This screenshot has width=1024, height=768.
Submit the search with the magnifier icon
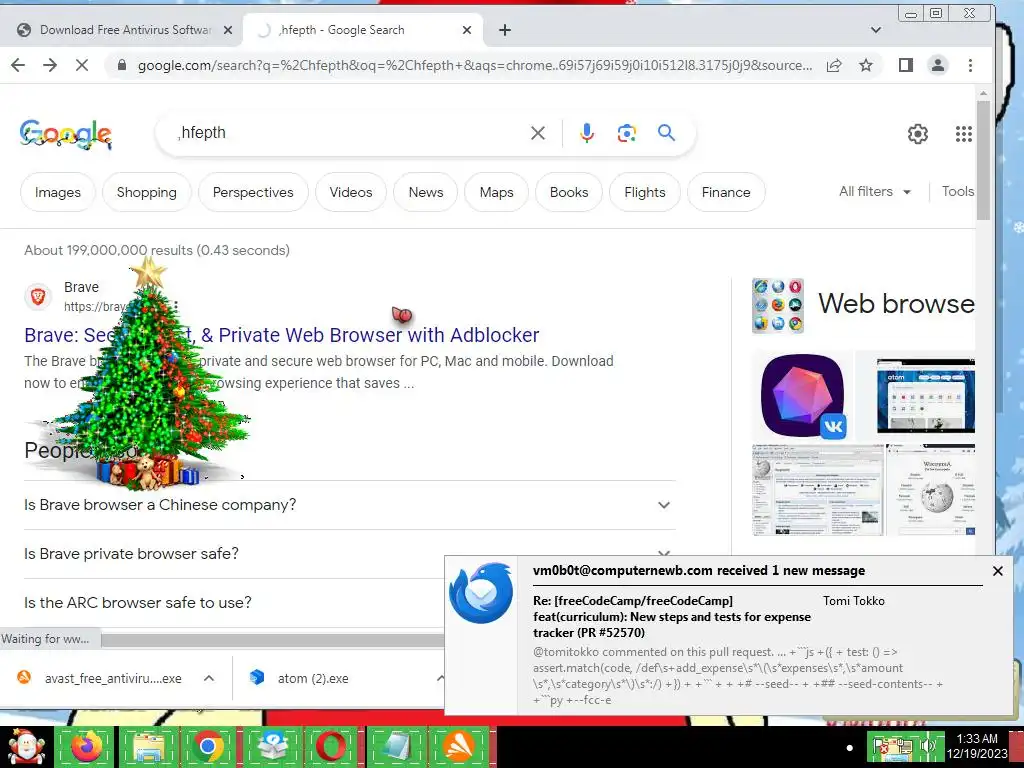(666, 133)
